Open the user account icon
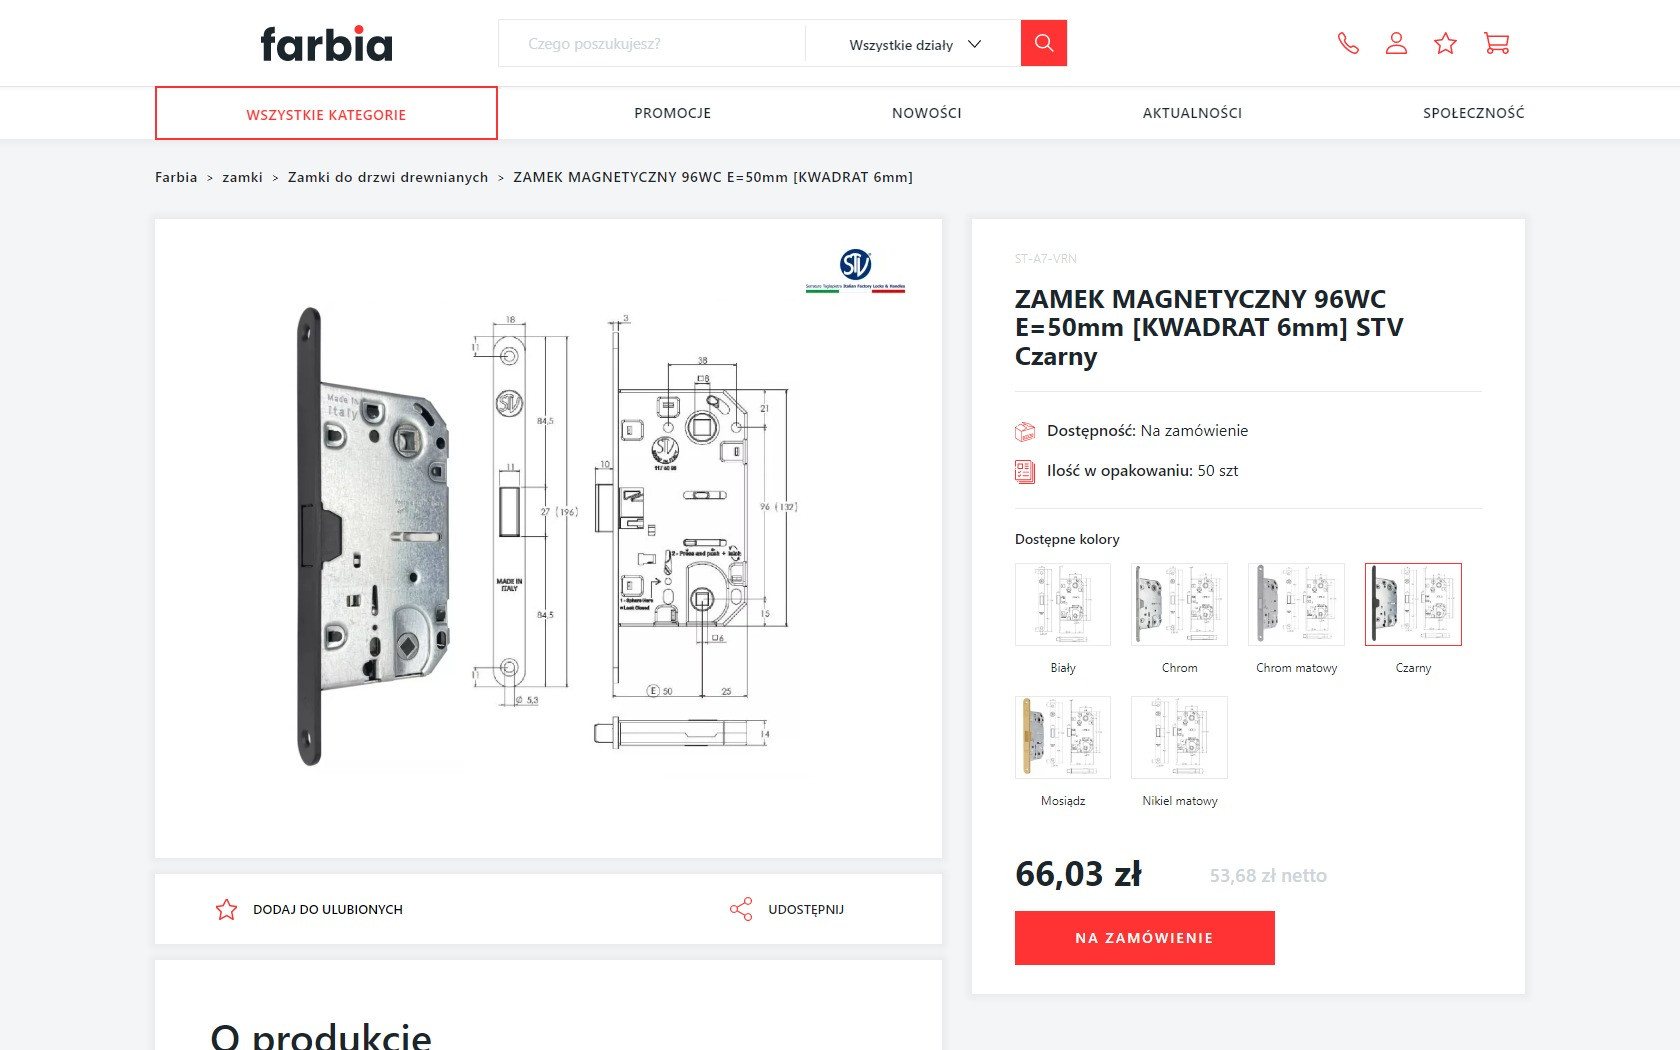Viewport: 1680px width, 1050px height. click(x=1396, y=43)
